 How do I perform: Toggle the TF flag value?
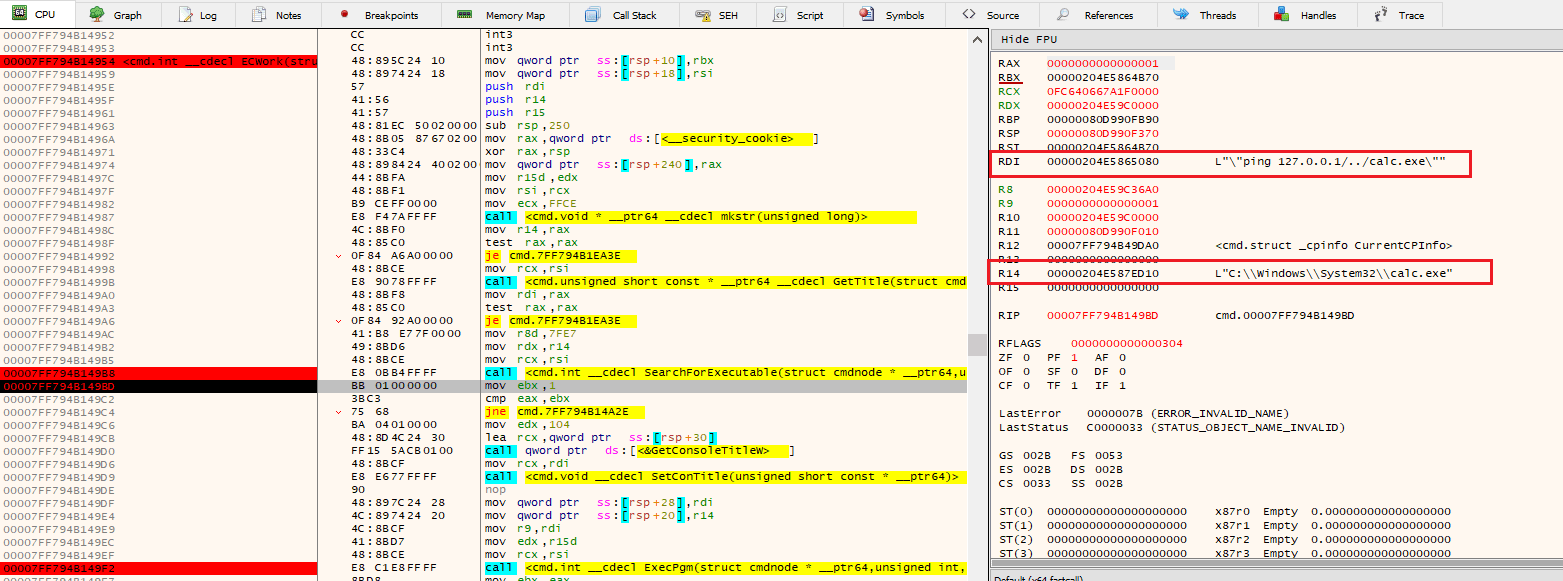coord(1076,385)
